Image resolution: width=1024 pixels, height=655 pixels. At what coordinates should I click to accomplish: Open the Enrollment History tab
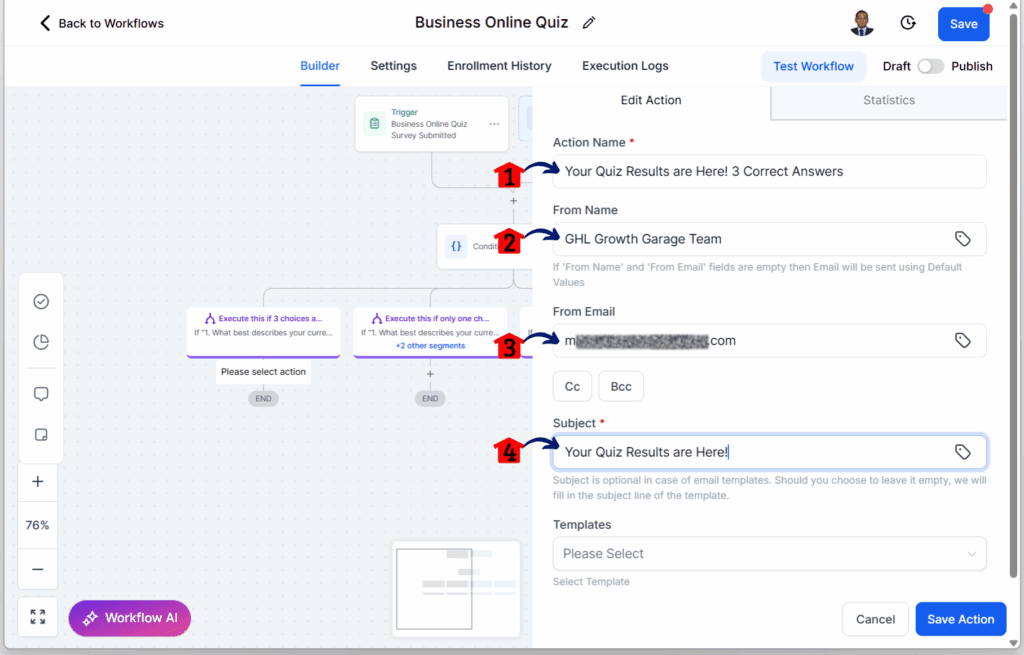[x=499, y=66]
